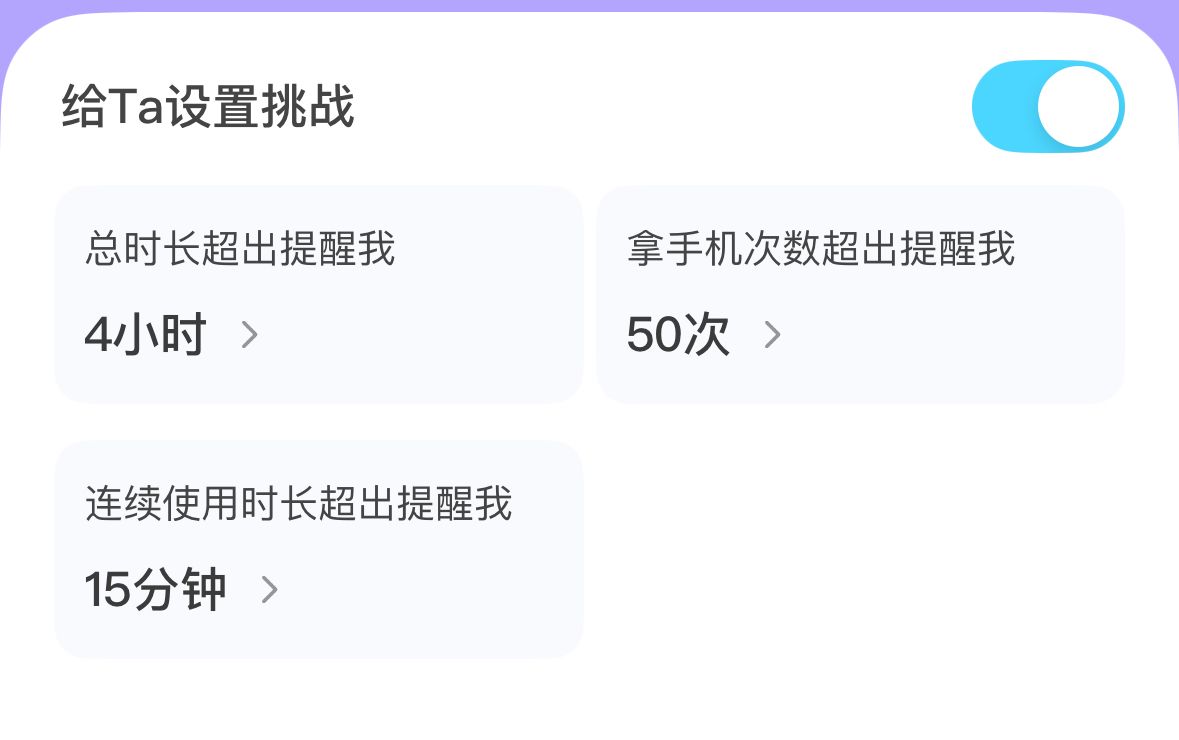Open the arrow next to 15分钟
The height and width of the screenshot is (740, 1179).
pyautogui.click(x=269, y=590)
